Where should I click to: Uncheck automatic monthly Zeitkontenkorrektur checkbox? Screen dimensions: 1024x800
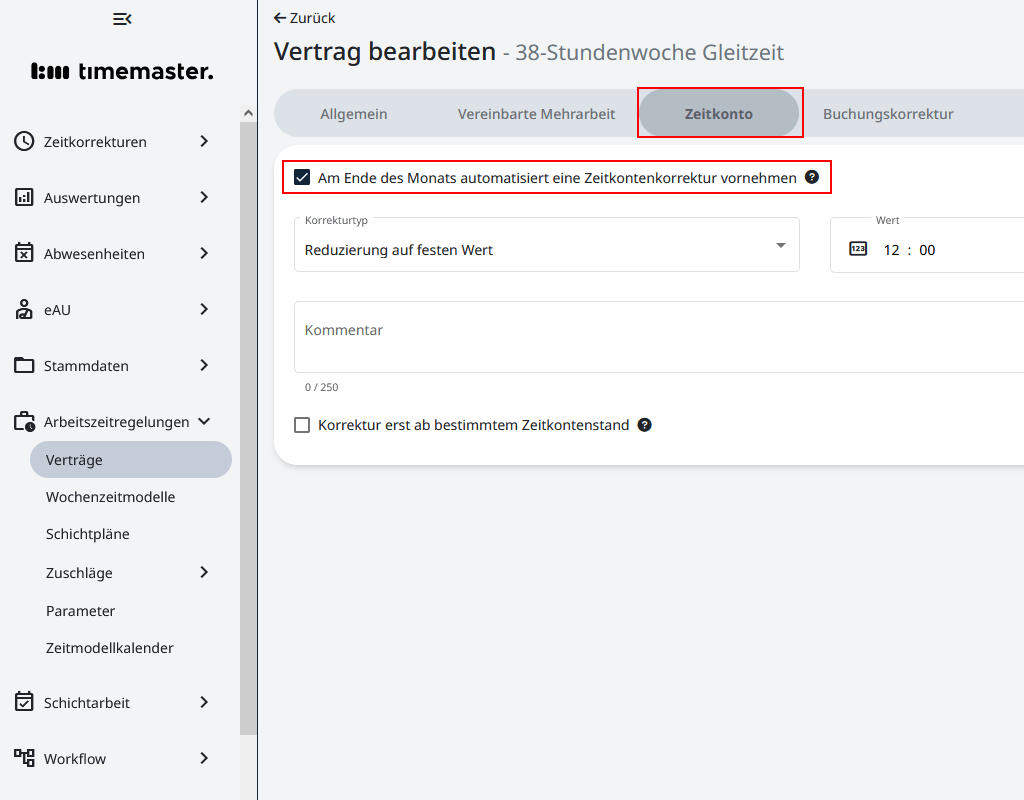coord(302,178)
